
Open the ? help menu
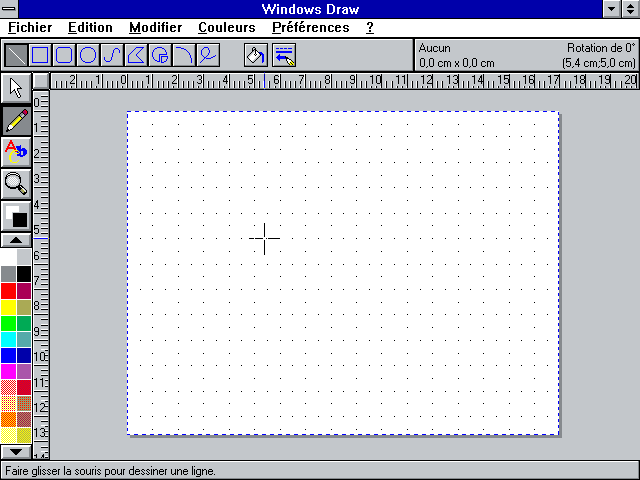(370, 28)
